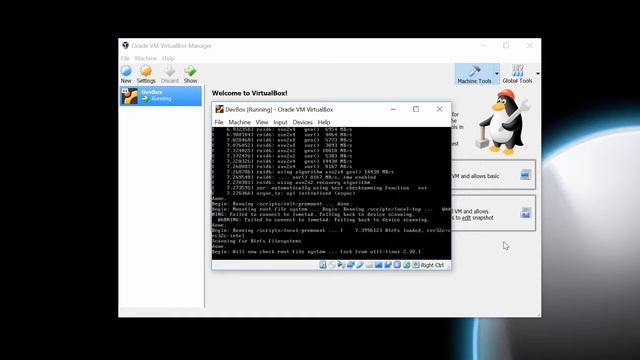Maximize the DevBox running window
This screenshot has width=640, height=360.
(x=416, y=109)
